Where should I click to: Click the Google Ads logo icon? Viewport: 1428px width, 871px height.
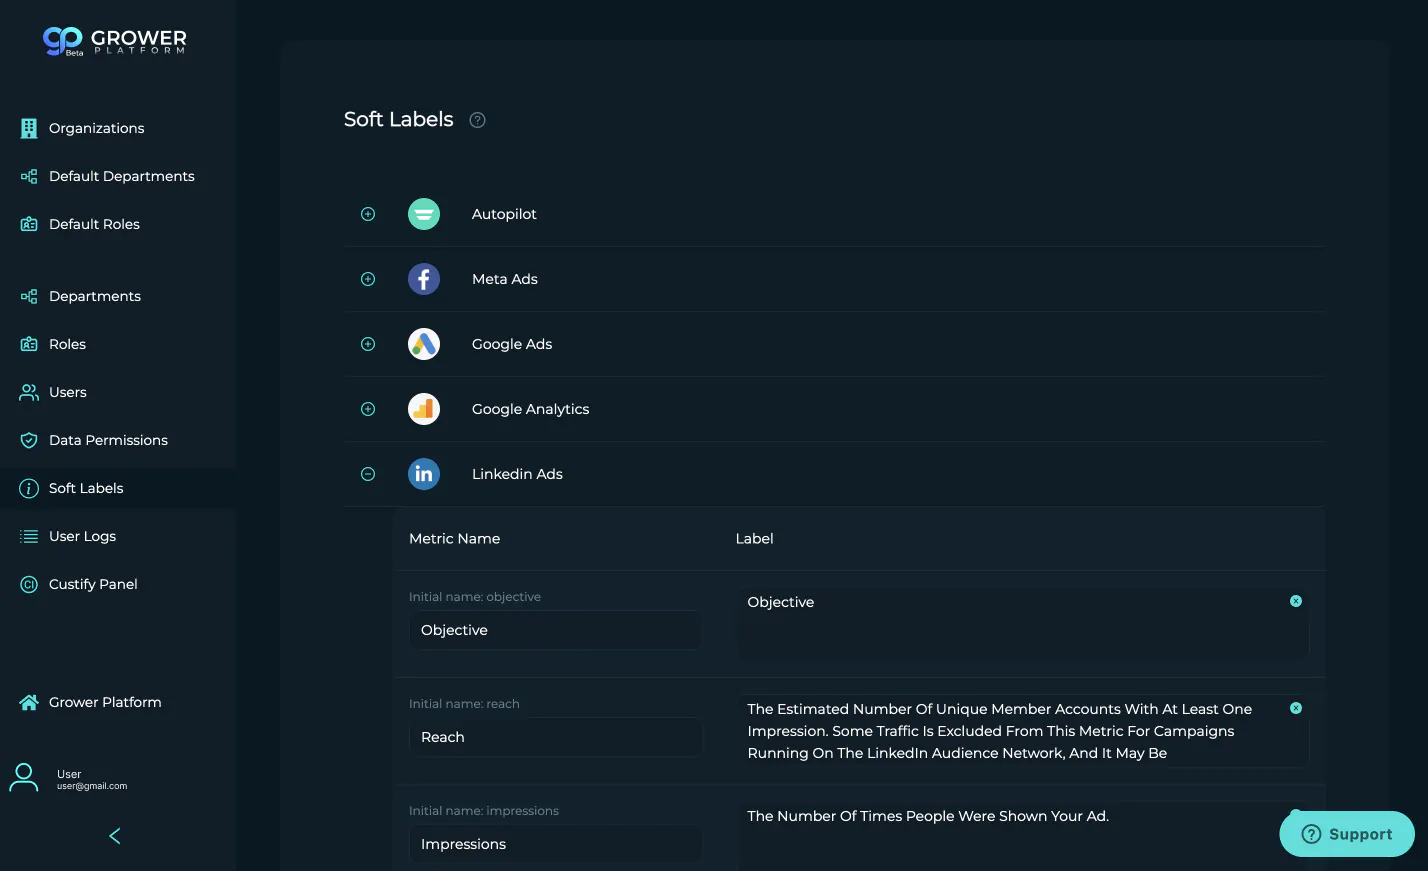pos(424,344)
